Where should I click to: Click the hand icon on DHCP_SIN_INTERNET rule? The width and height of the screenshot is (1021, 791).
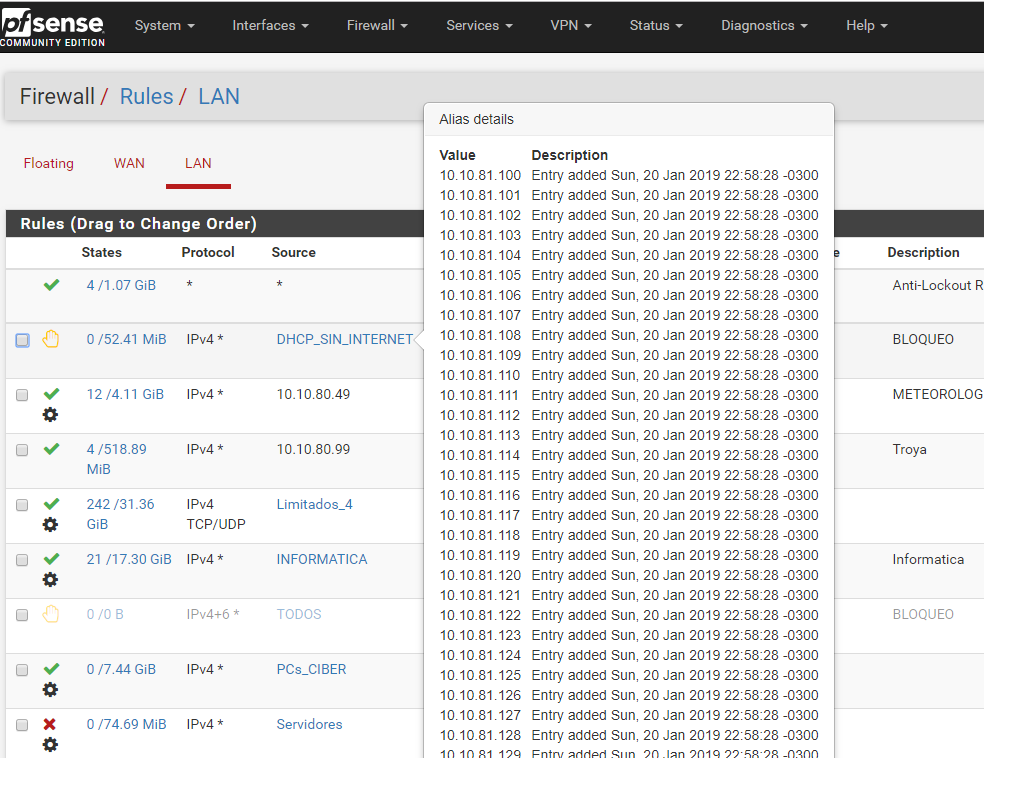tap(51, 340)
